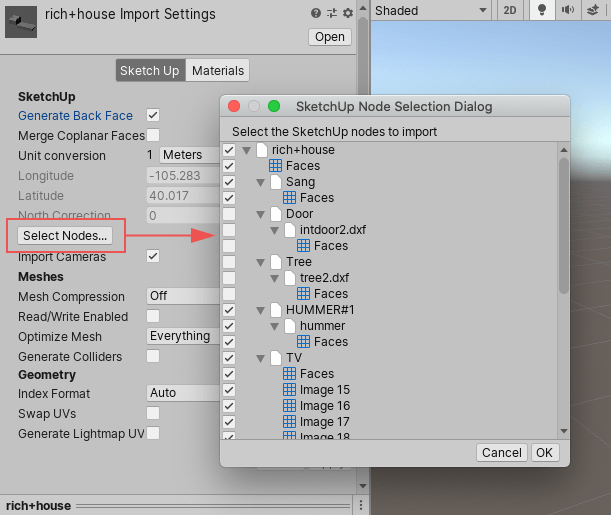
Task: Open the Mesh Compression dropdown
Action: point(180,296)
